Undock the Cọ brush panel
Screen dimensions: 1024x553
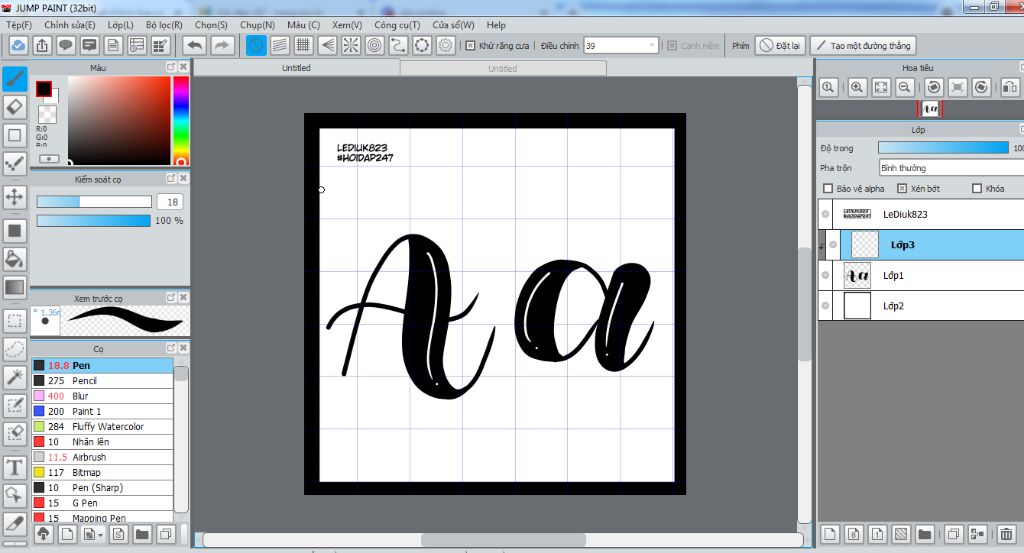[x=171, y=349]
